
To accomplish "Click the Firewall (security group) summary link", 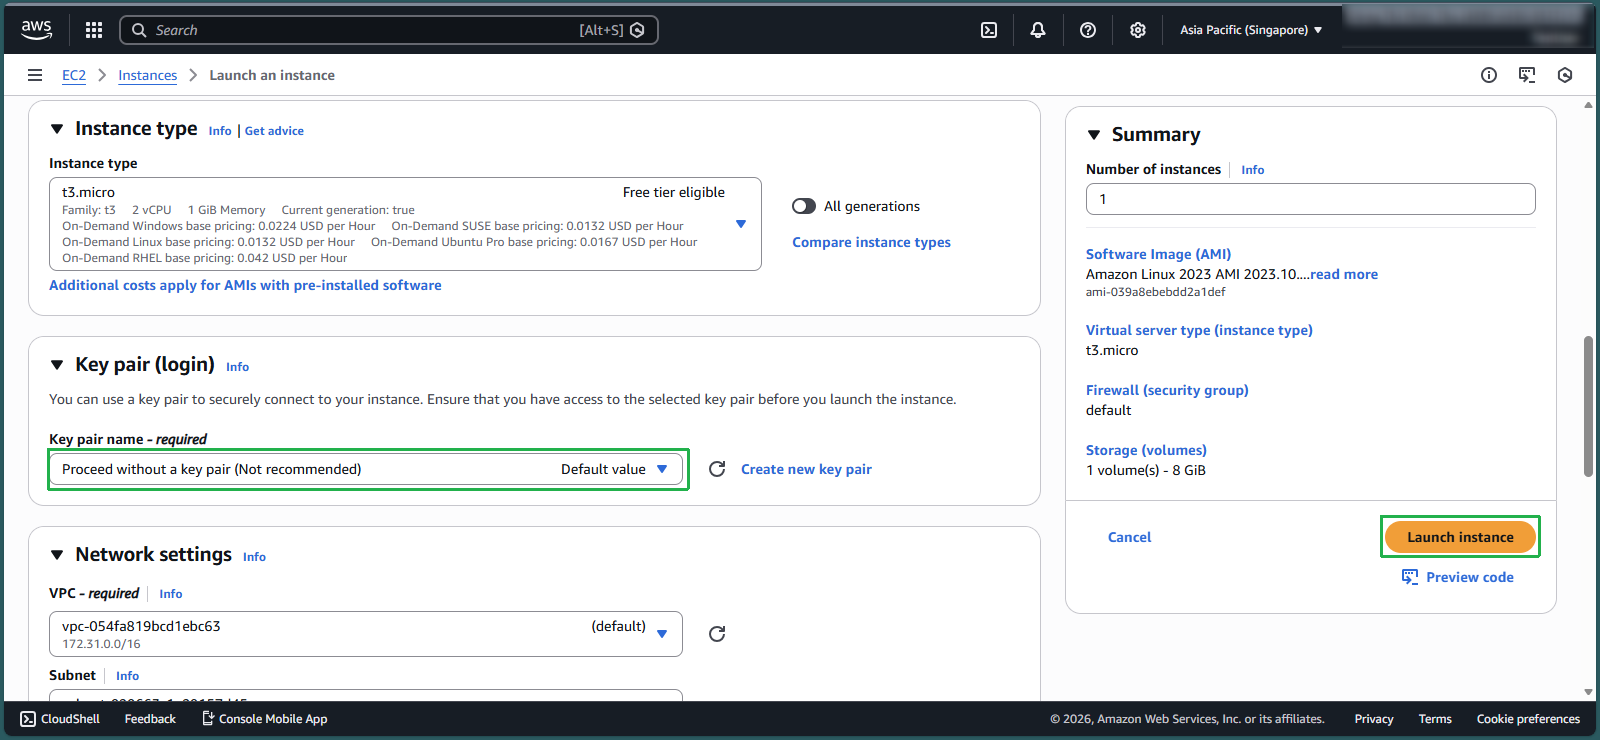I will (1167, 390).
